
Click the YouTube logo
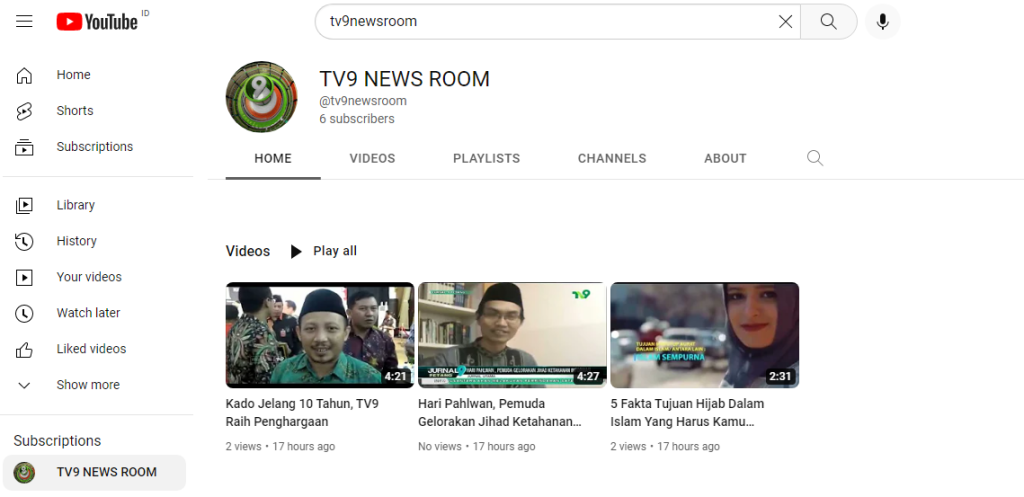tap(97, 22)
